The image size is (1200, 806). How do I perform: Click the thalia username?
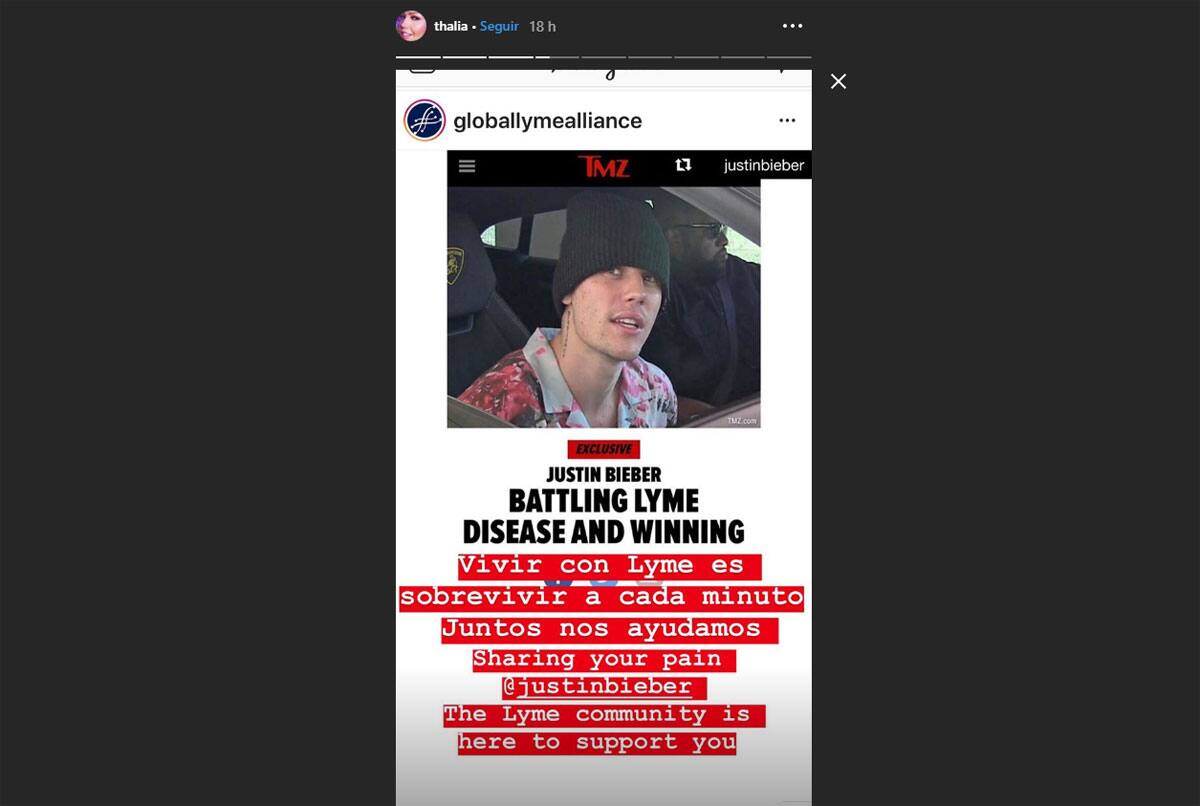pyautogui.click(x=450, y=26)
